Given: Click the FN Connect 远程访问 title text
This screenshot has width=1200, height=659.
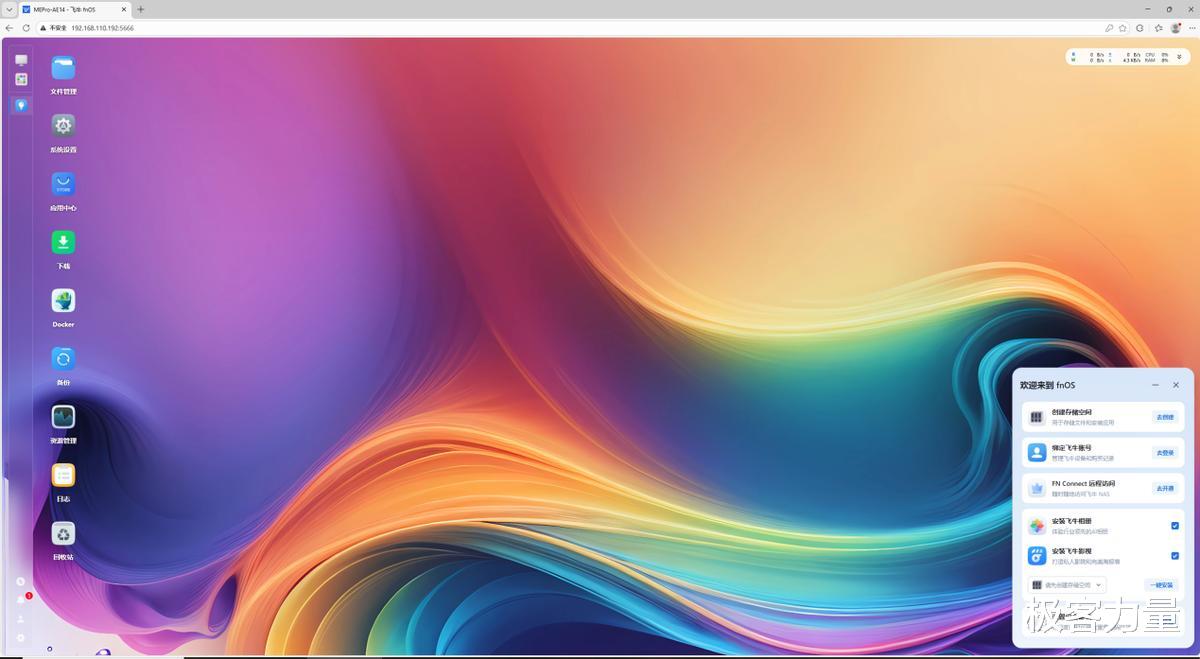Looking at the screenshot, I should tap(1083, 483).
